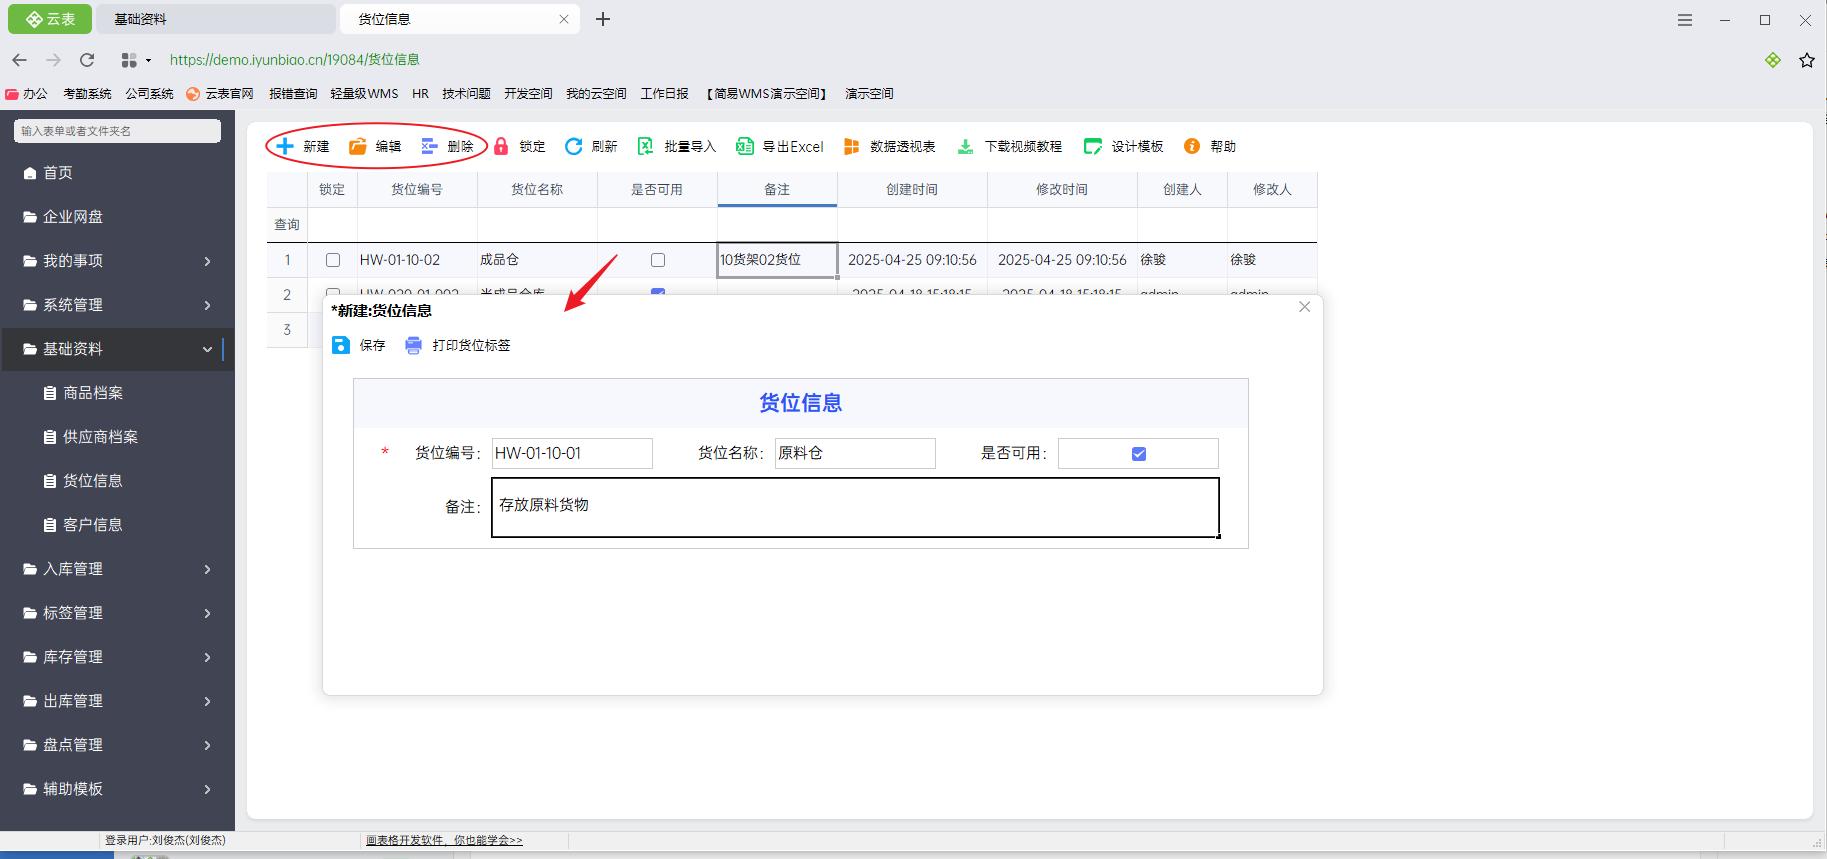Export data using 导出Excel icon
The width and height of the screenshot is (1827, 859).
tap(745, 146)
